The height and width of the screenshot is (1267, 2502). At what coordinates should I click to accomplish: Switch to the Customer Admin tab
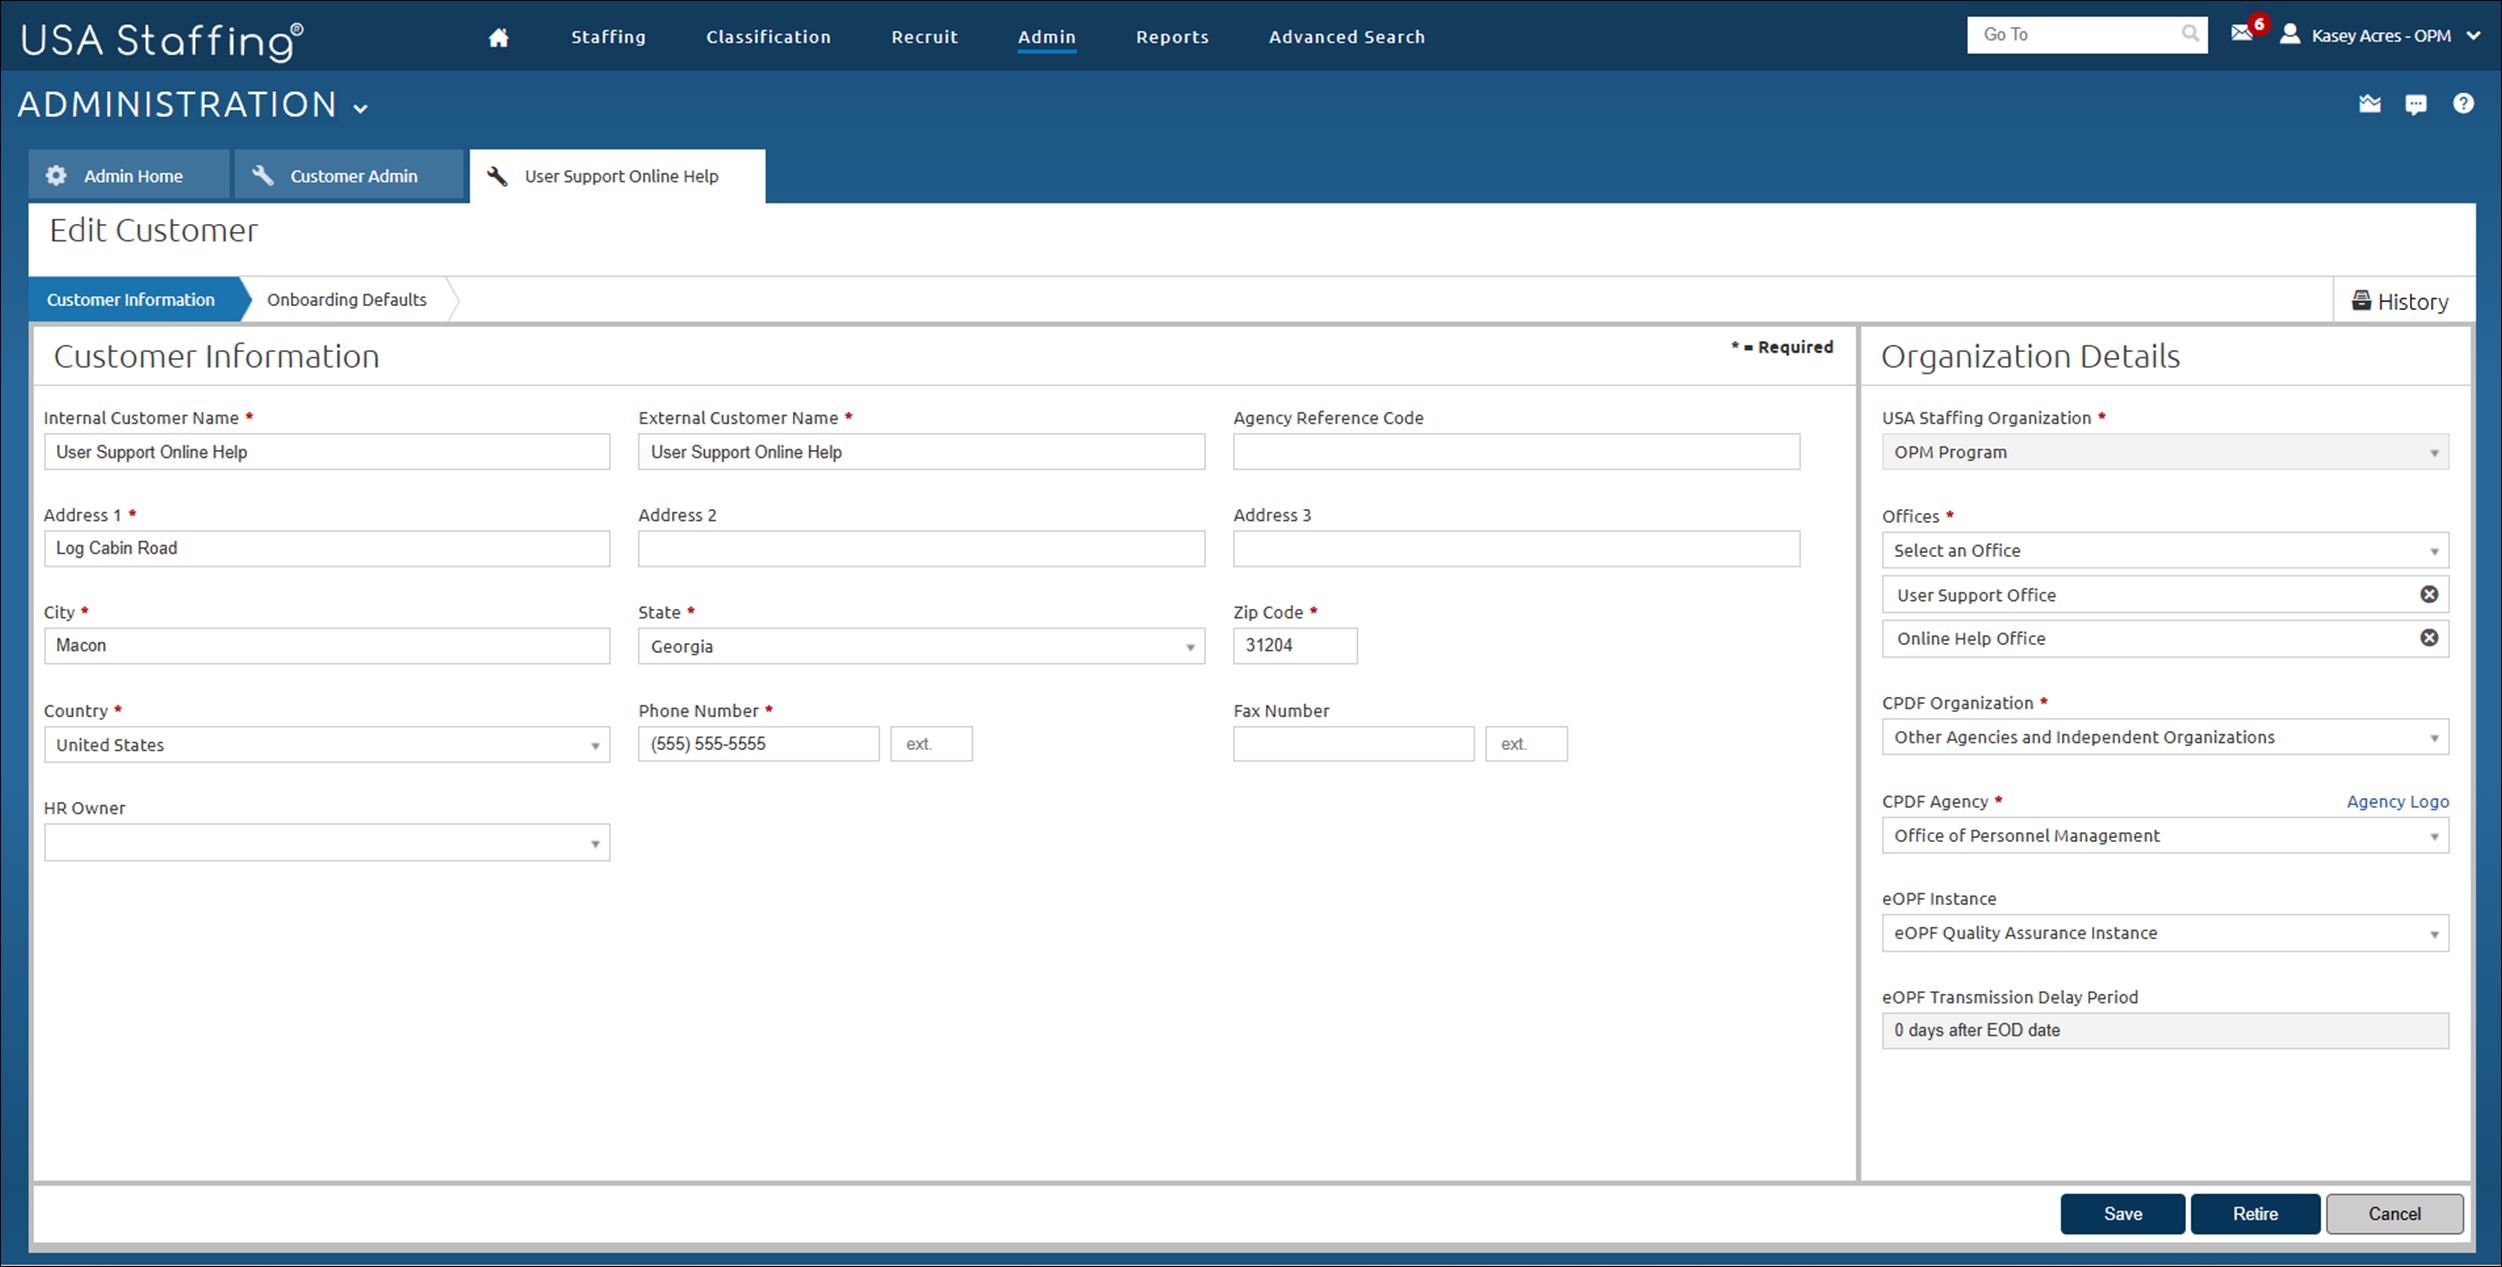pyautogui.click(x=349, y=176)
